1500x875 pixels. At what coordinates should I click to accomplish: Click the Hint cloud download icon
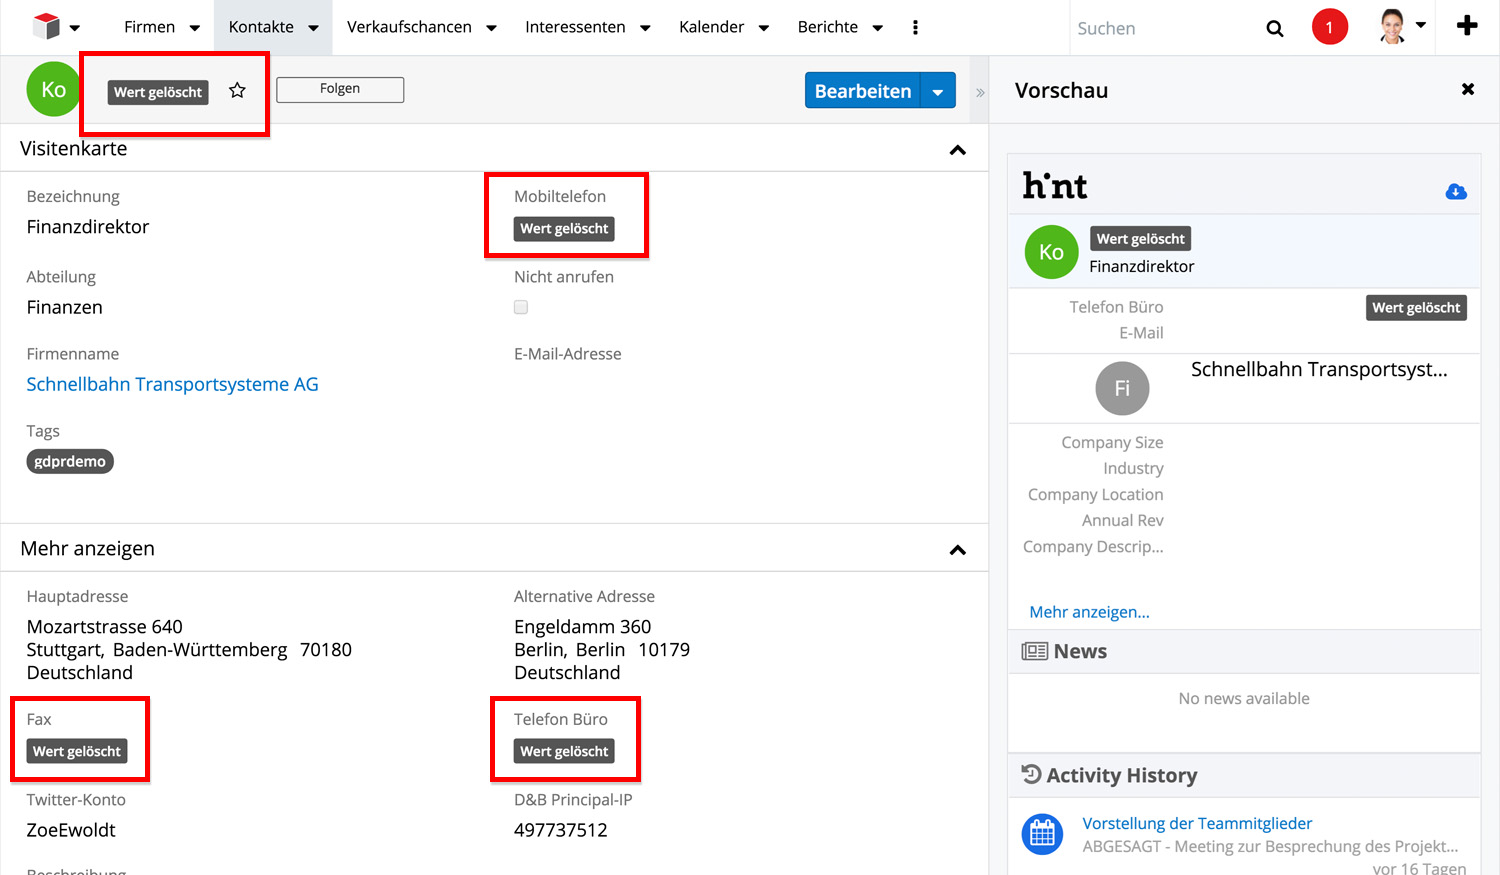[1456, 191]
